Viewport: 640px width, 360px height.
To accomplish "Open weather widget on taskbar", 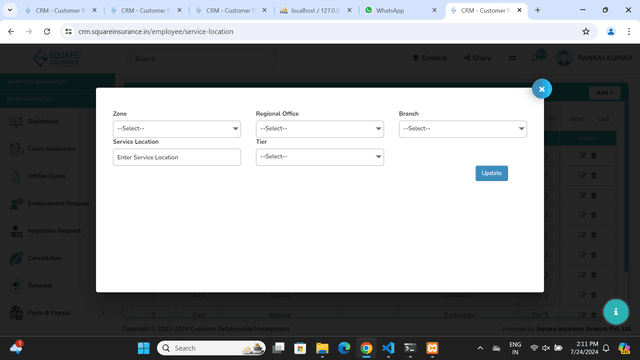I will click(16, 347).
